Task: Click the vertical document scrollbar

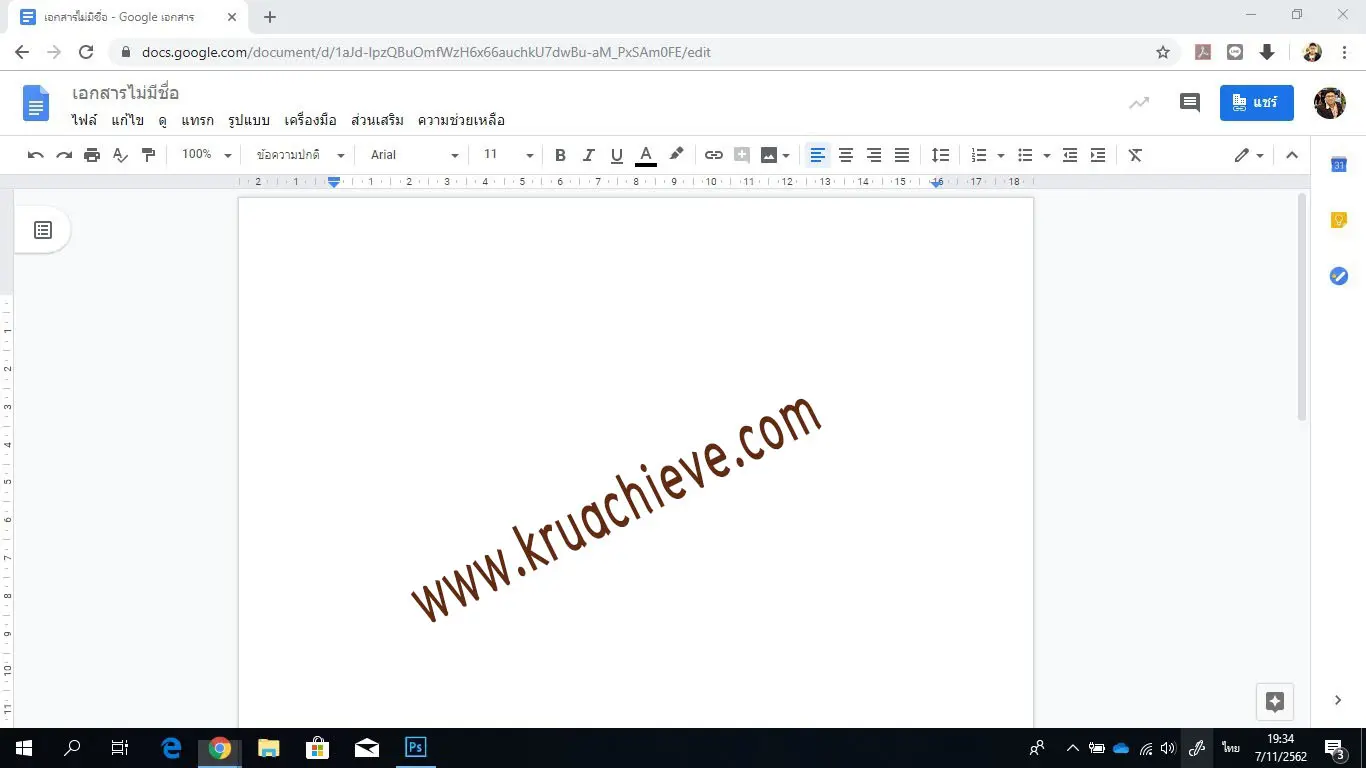Action: pyautogui.click(x=1301, y=307)
